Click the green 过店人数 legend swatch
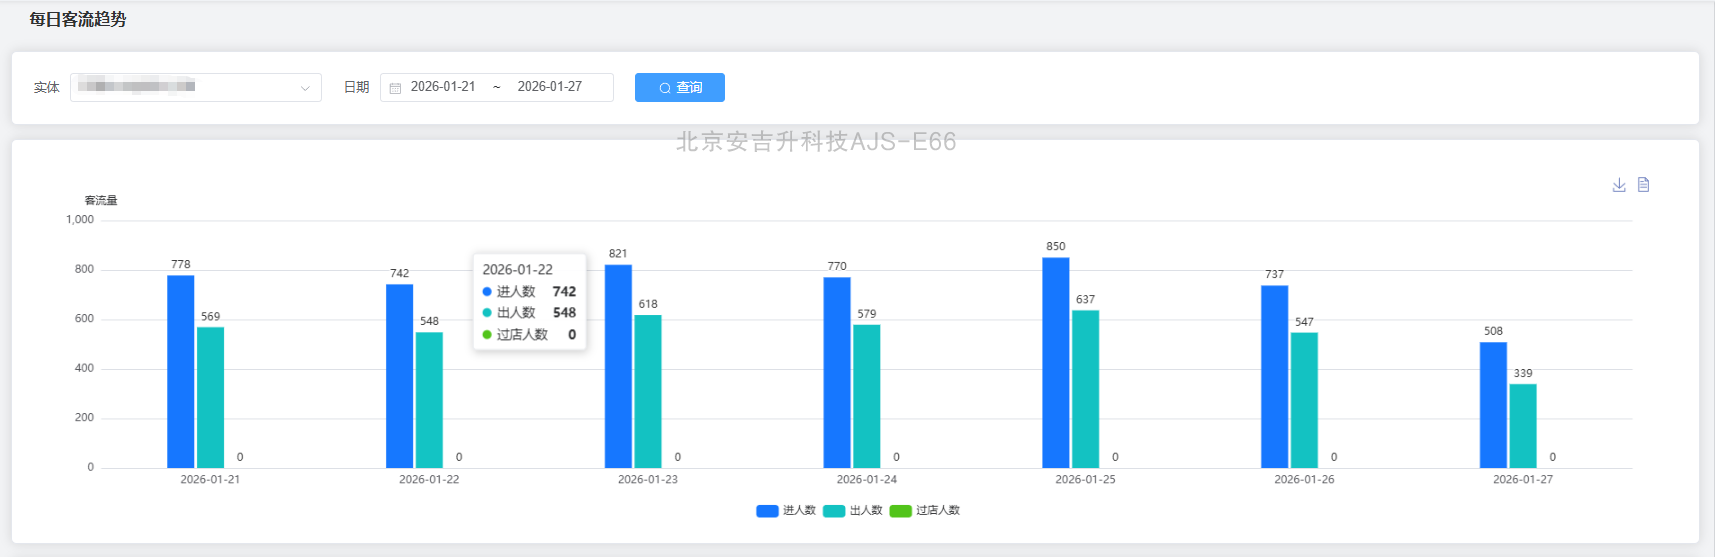This screenshot has width=1715, height=557. point(900,511)
